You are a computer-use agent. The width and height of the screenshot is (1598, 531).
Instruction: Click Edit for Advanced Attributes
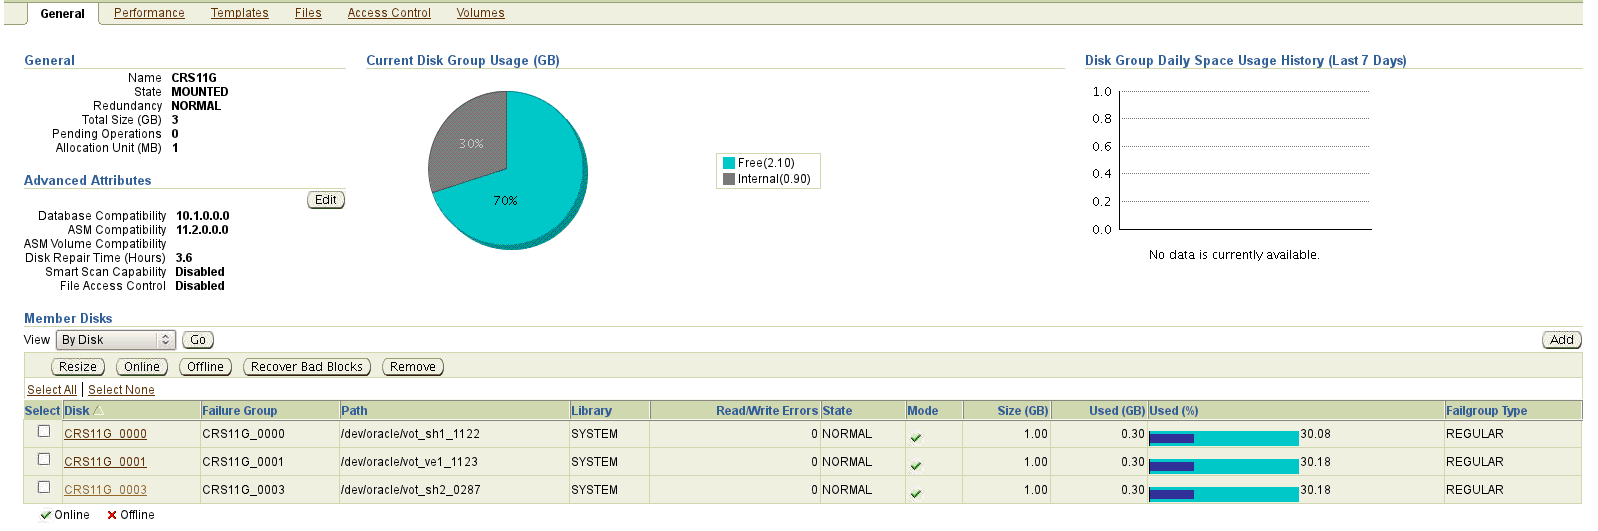click(x=325, y=200)
